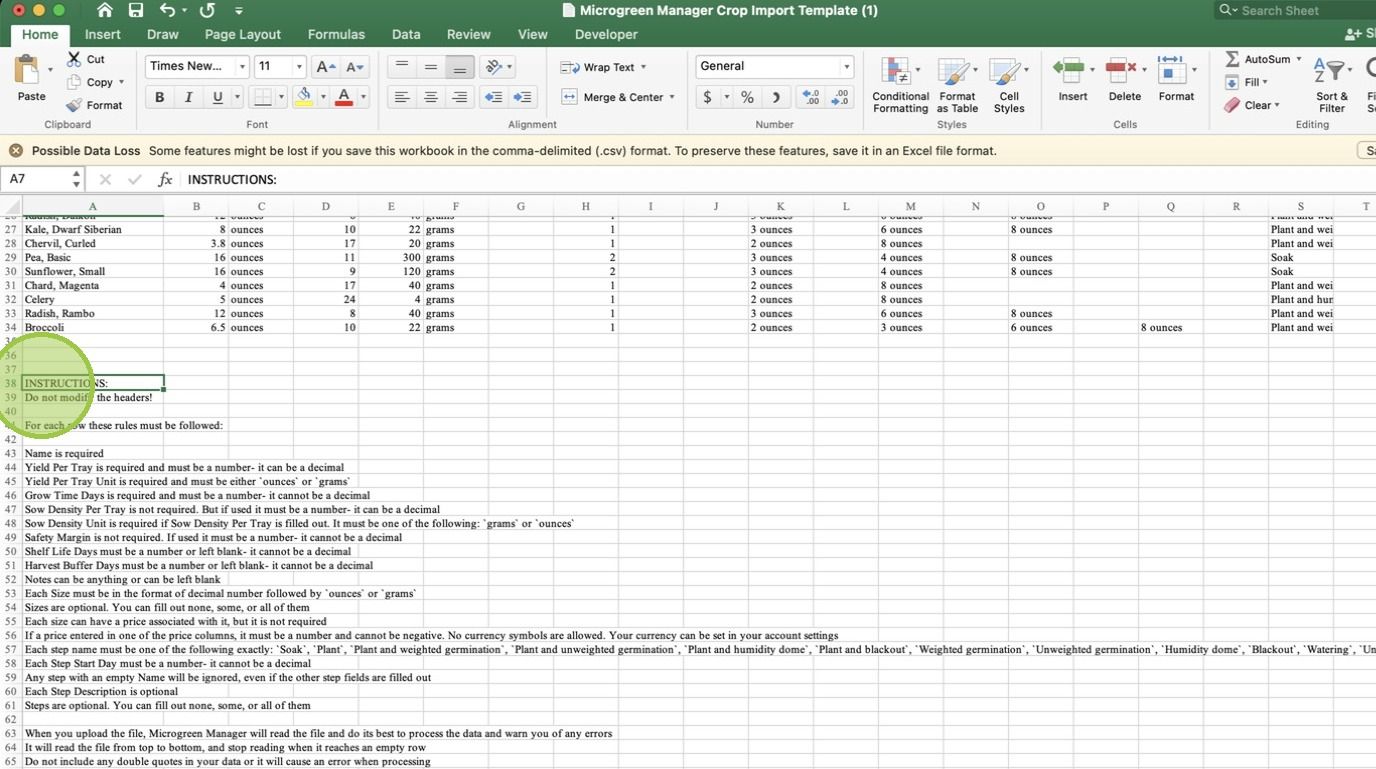Open the Format cells menu in Cells group

pos(1176,80)
